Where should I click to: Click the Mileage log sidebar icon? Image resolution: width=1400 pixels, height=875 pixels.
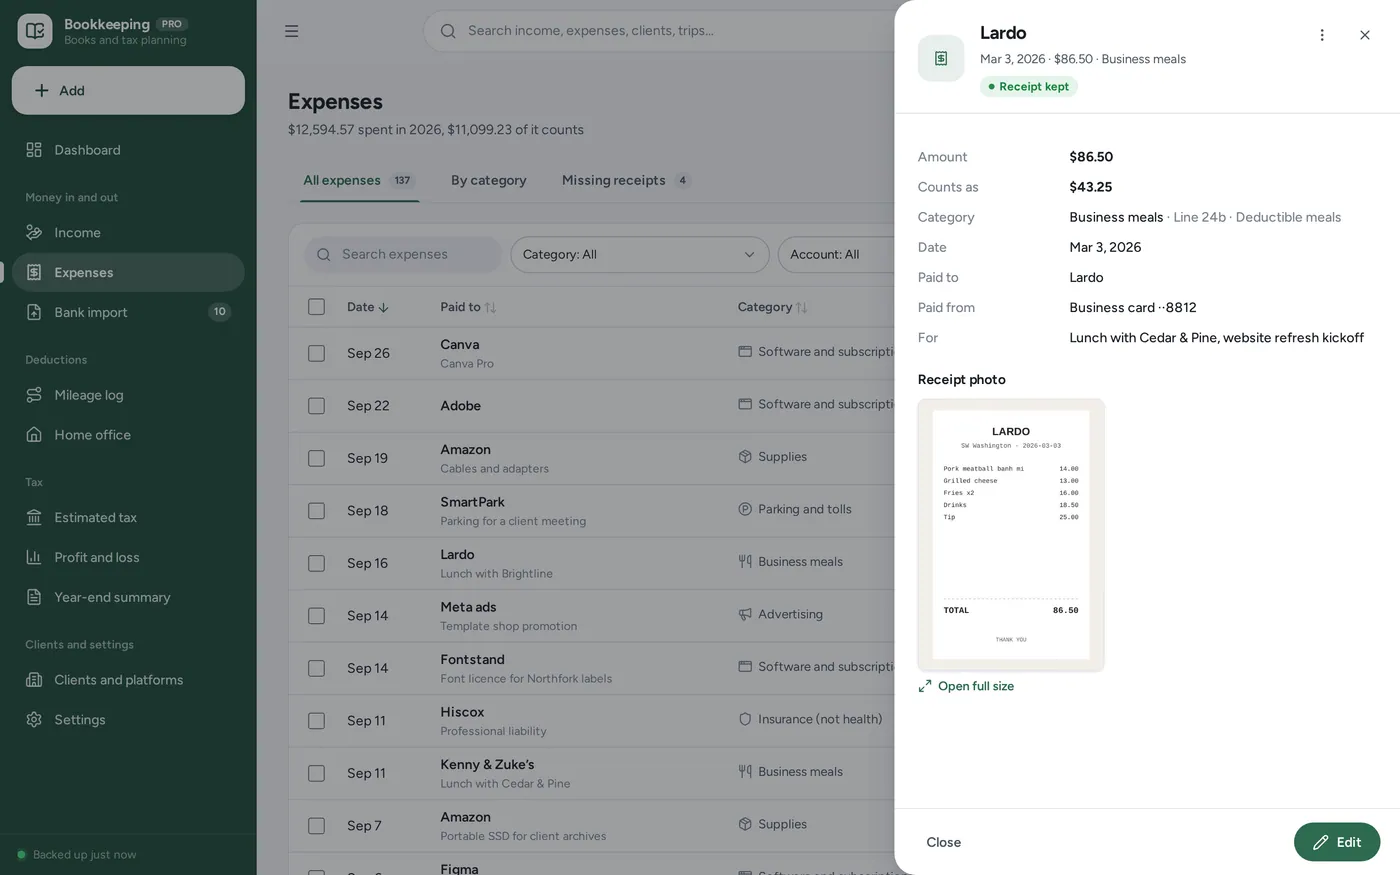(x=34, y=395)
